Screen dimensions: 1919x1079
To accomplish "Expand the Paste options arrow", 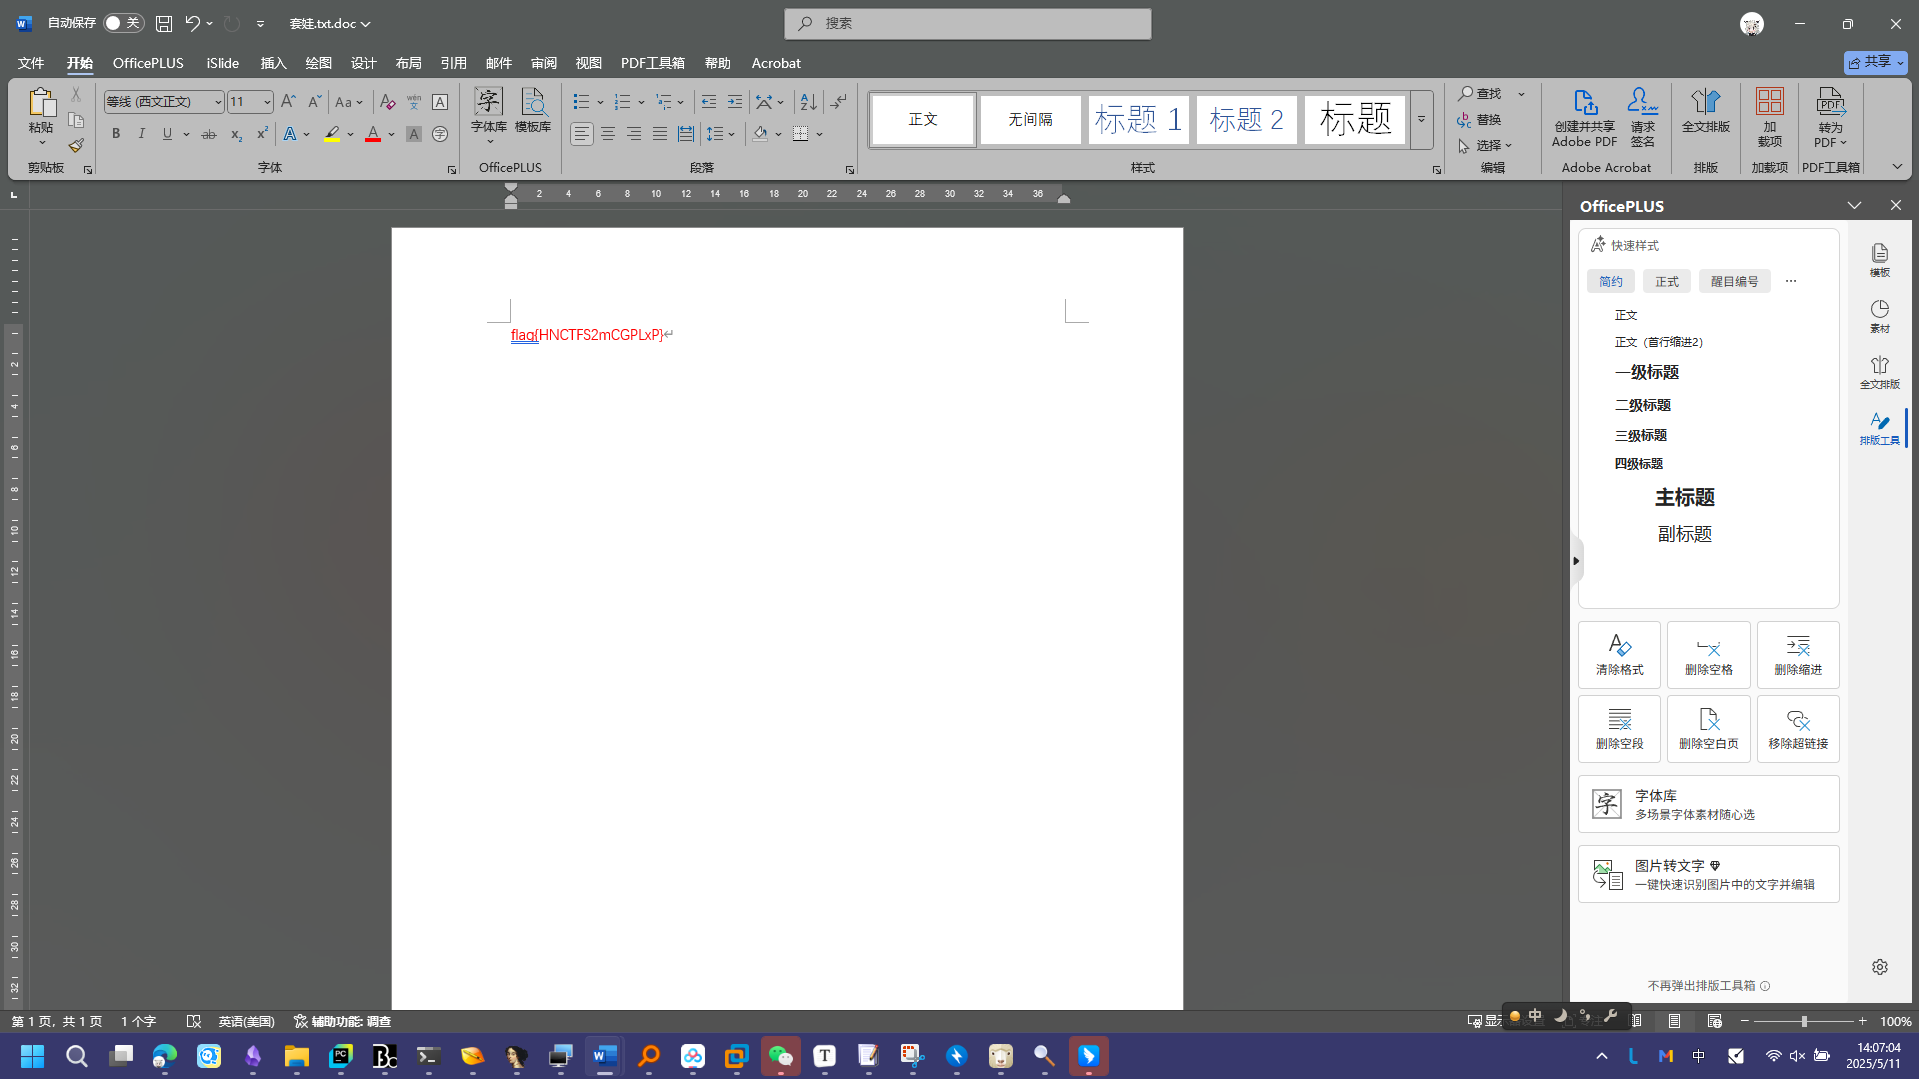I will click(x=41, y=143).
